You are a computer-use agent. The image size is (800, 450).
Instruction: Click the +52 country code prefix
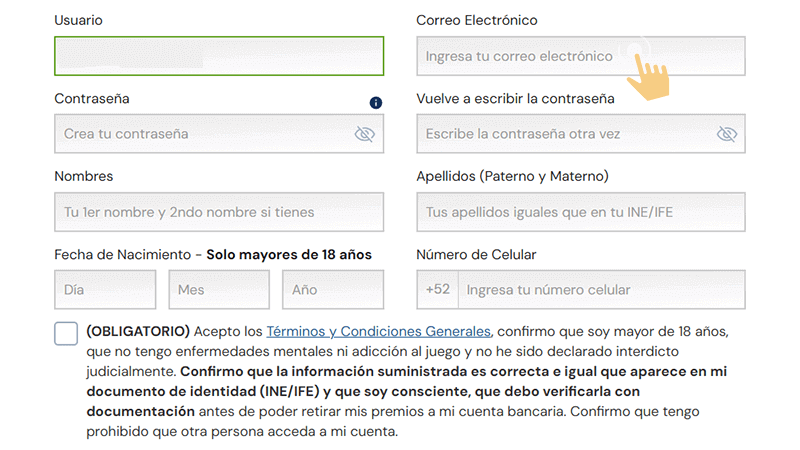tap(437, 290)
